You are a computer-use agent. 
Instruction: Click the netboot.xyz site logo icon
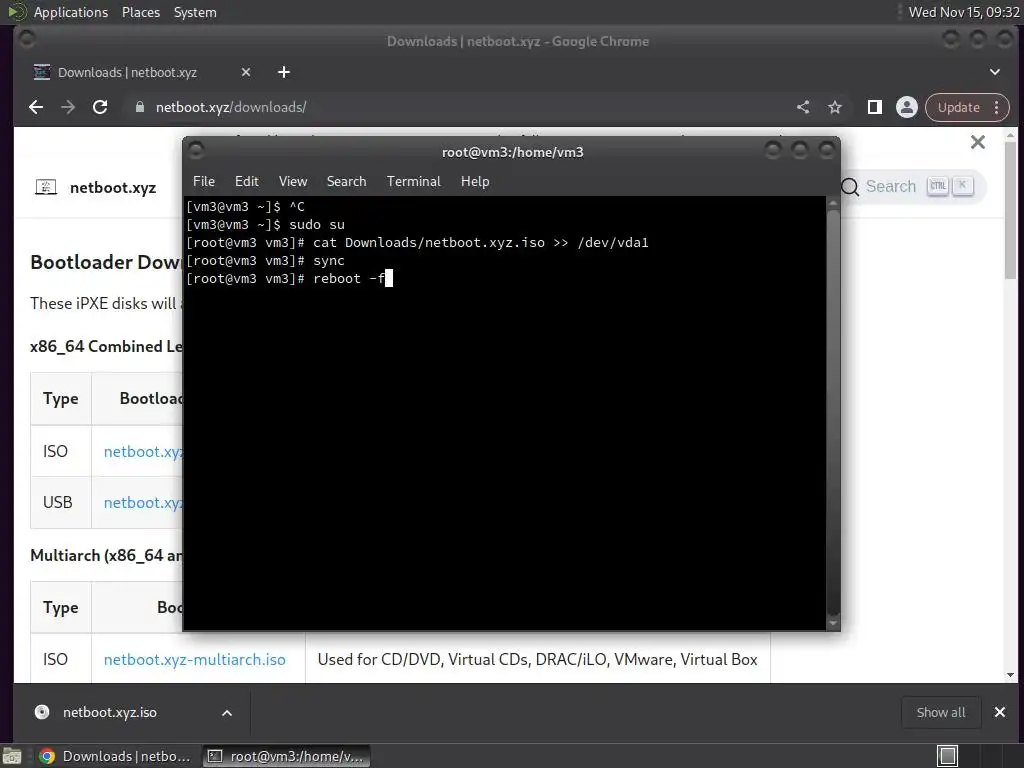(46, 187)
